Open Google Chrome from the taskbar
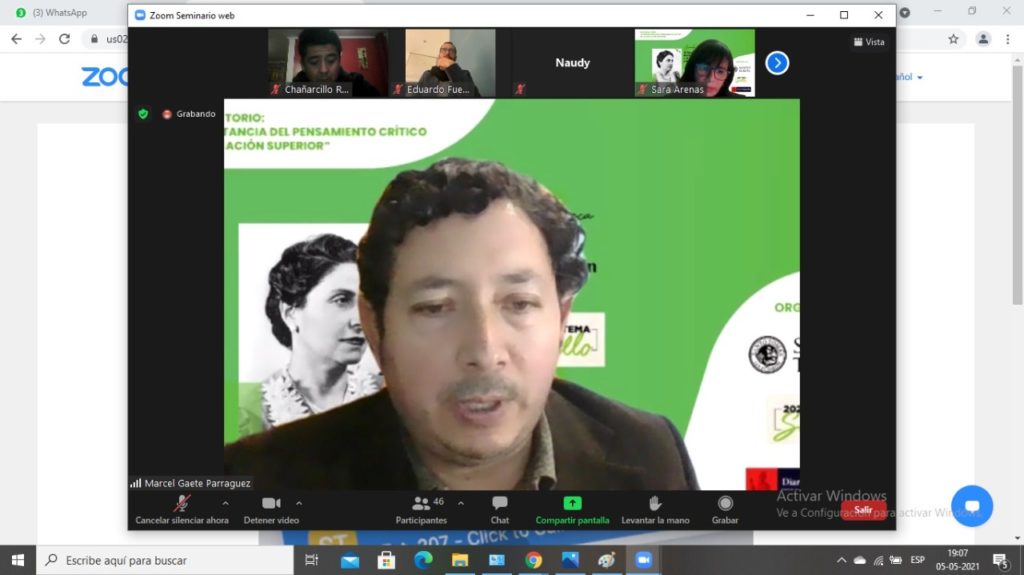Screen dimensions: 1024x575 (x=534, y=560)
